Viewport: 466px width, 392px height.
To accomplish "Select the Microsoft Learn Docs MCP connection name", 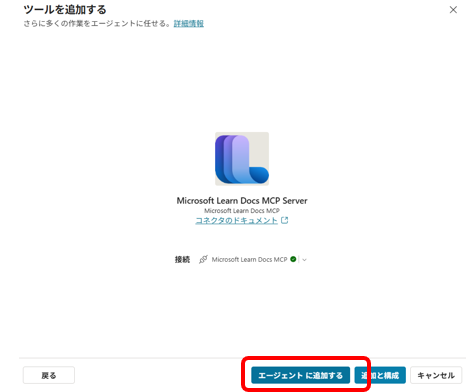I will [249, 259].
